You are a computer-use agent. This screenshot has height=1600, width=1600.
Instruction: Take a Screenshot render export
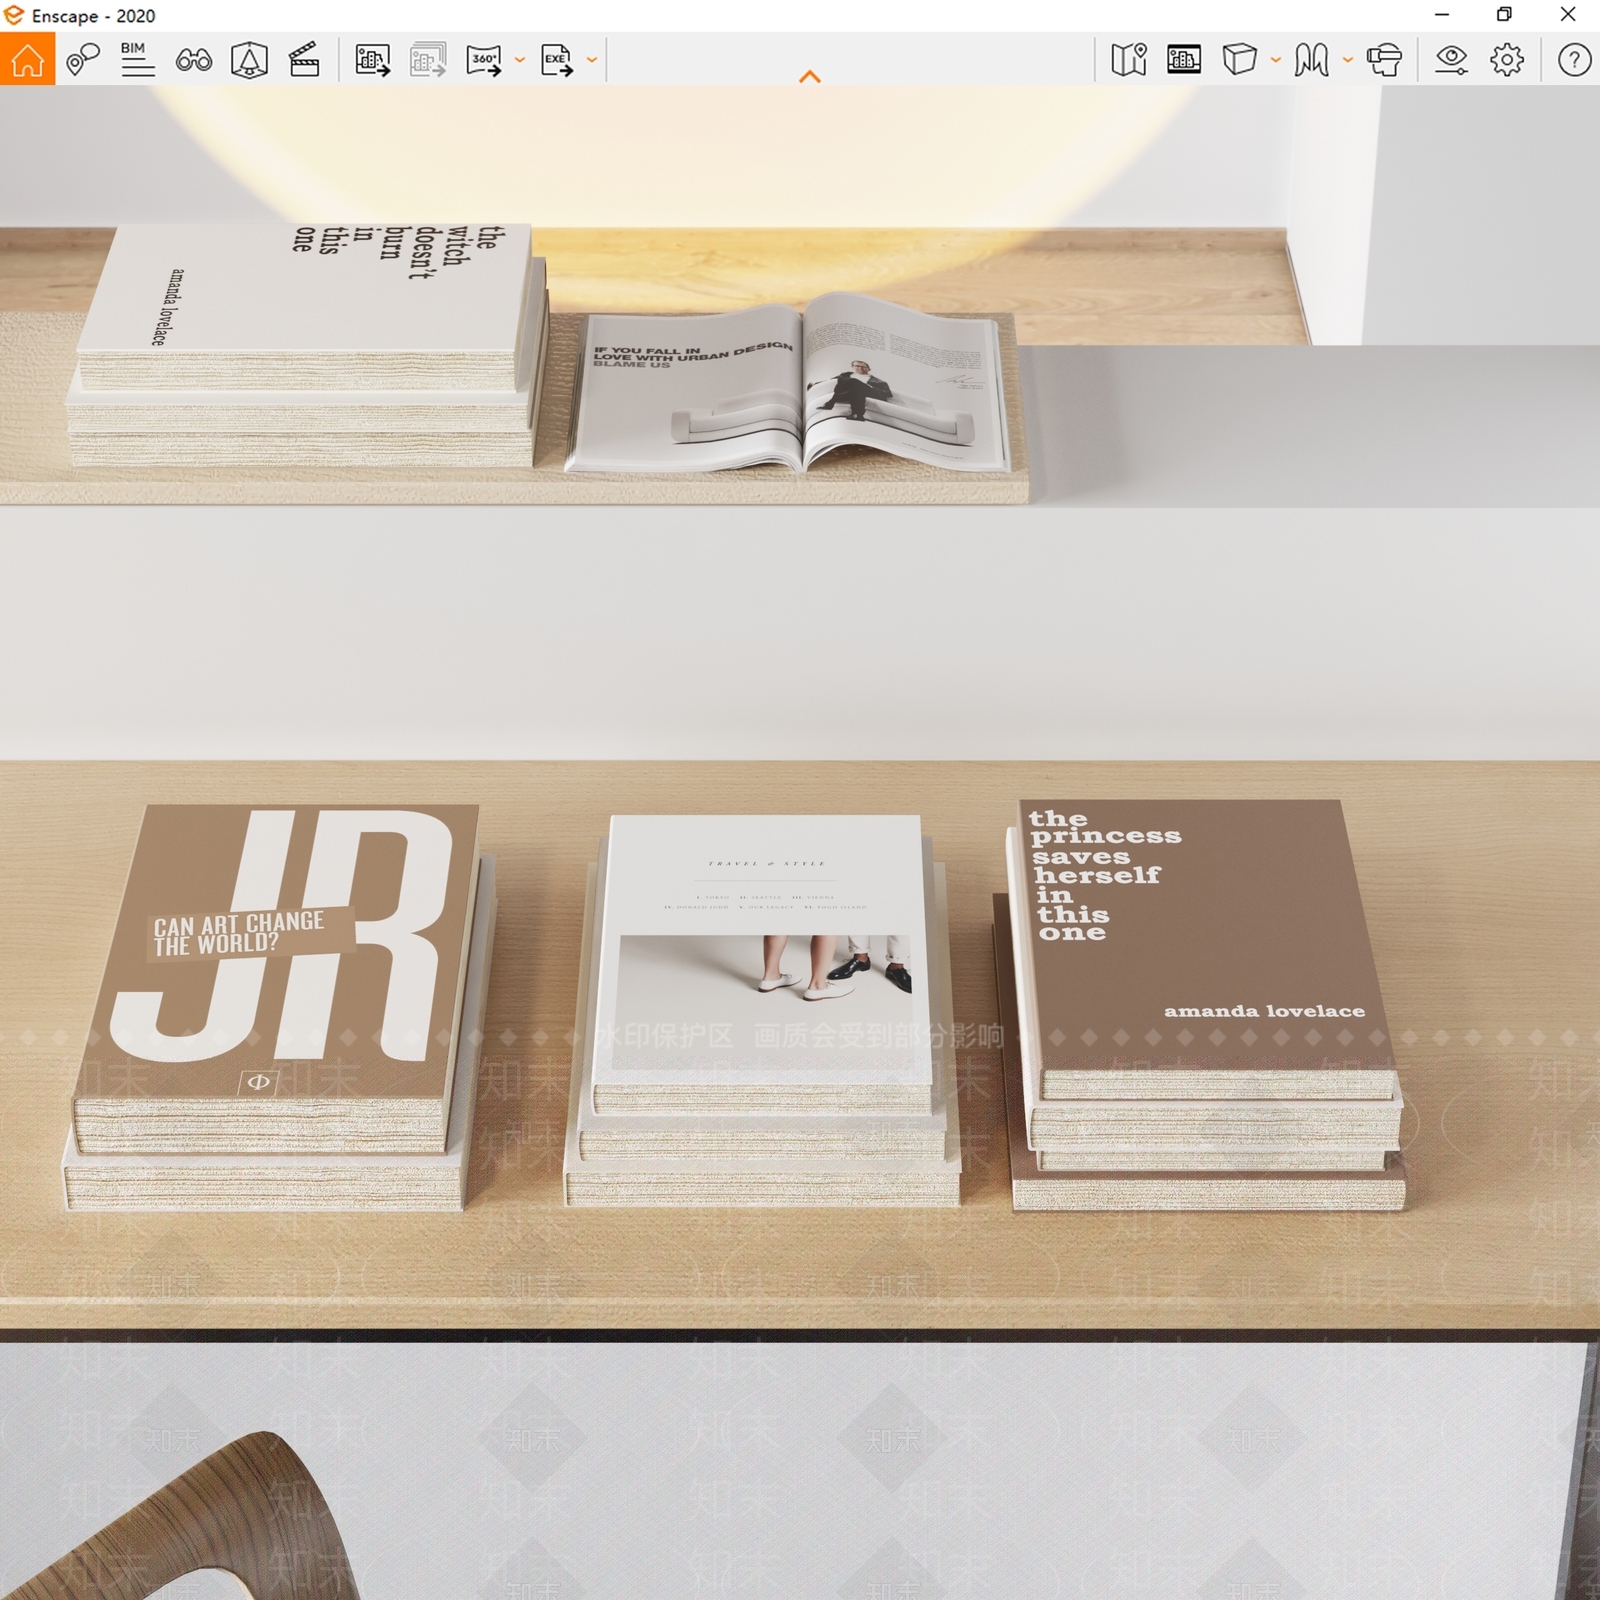(x=372, y=60)
